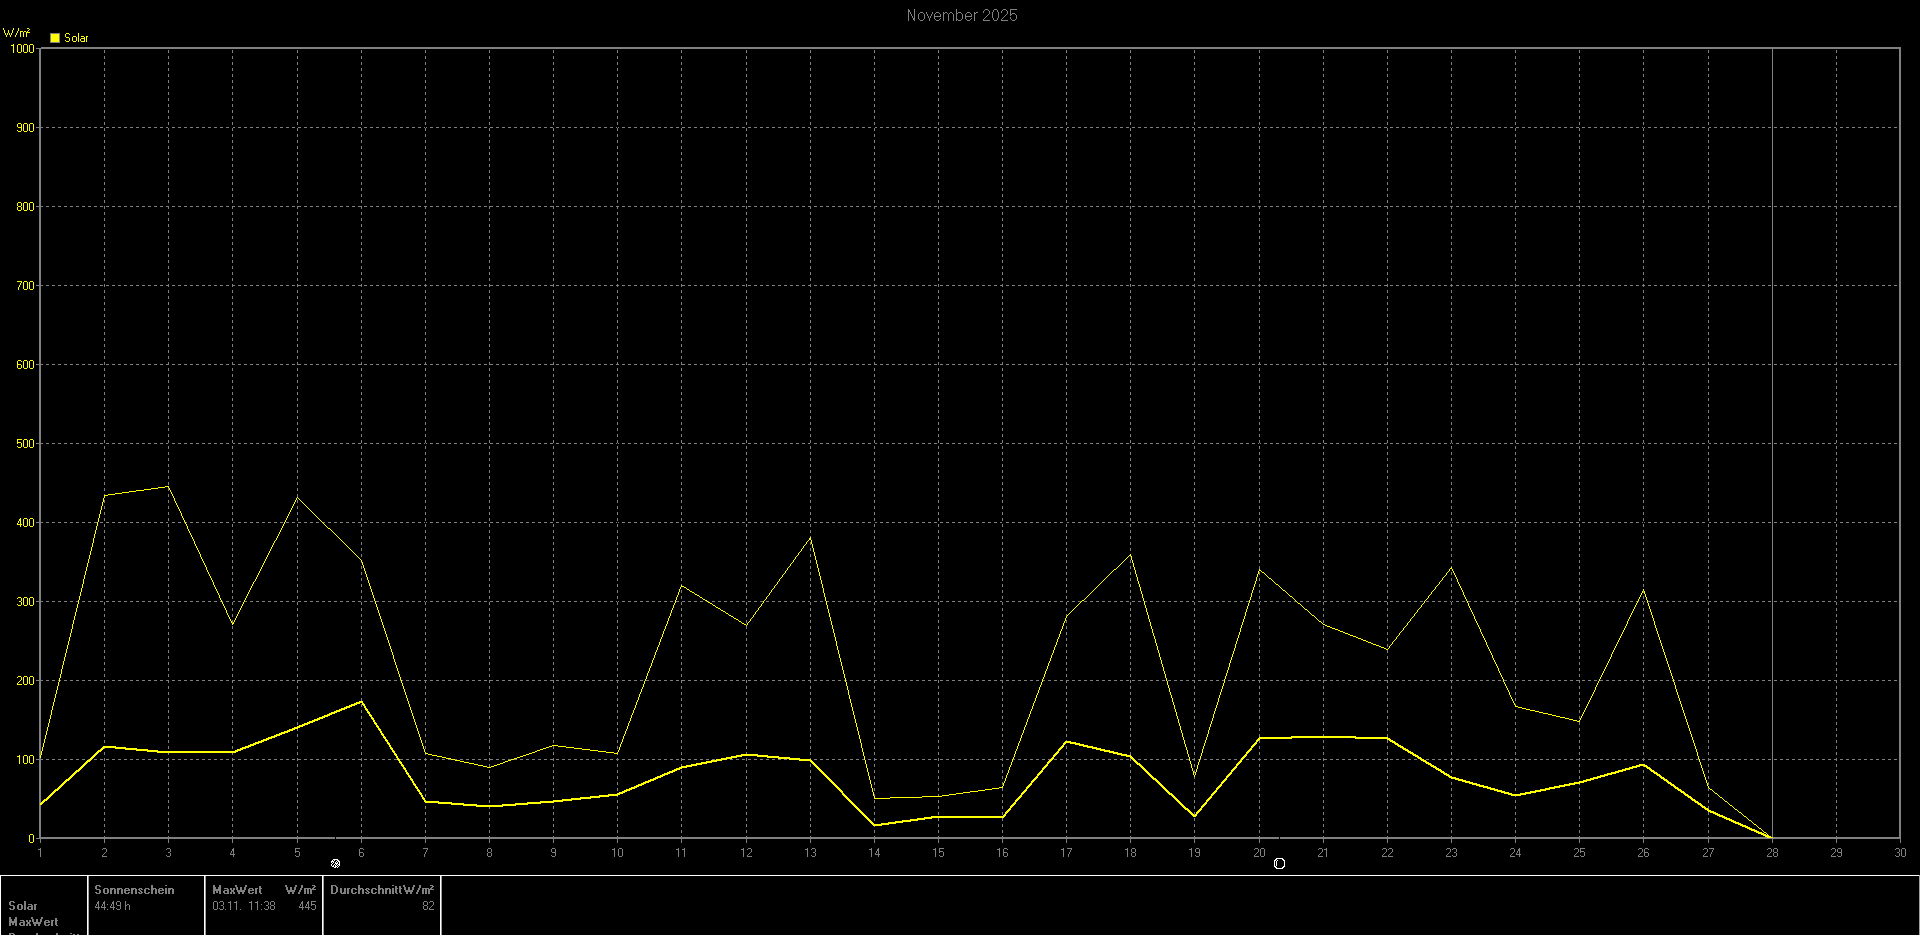The width and height of the screenshot is (1920, 935).
Task: Click the Durchschnitt W/m² column header
Action: tap(381, 890)
